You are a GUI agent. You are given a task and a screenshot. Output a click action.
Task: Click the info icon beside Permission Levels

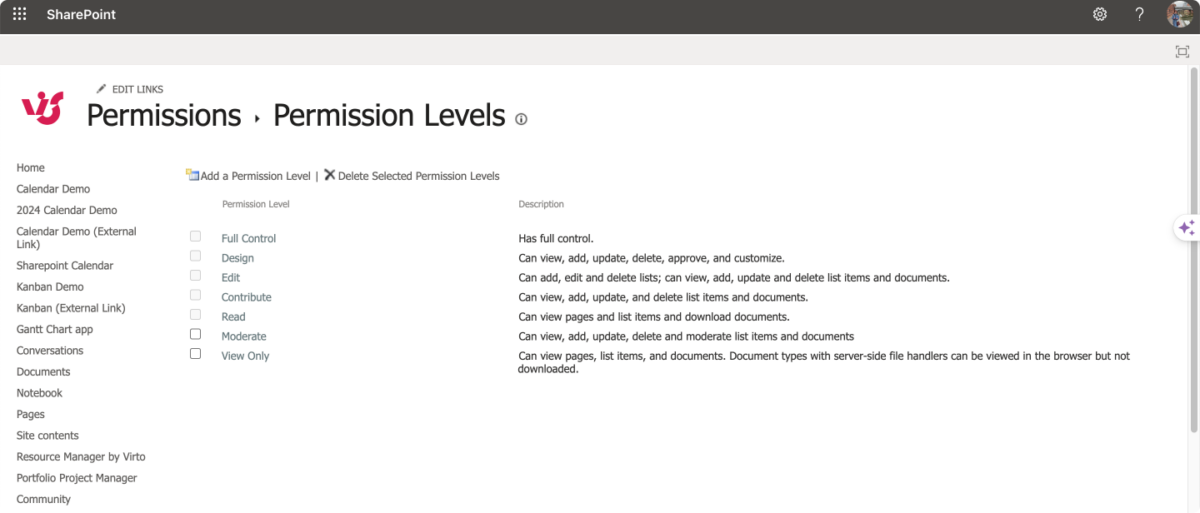(521, 119)
